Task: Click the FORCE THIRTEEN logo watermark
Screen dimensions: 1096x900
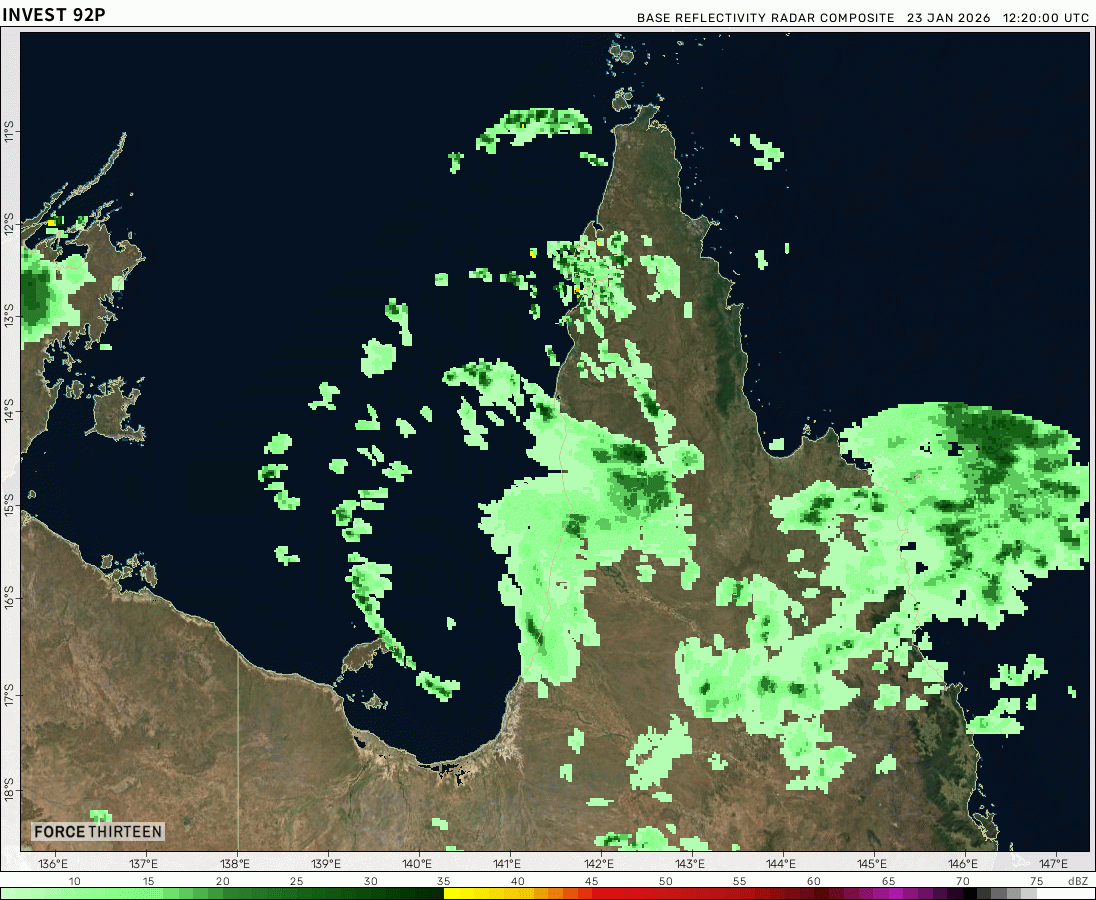Action: 98,832
